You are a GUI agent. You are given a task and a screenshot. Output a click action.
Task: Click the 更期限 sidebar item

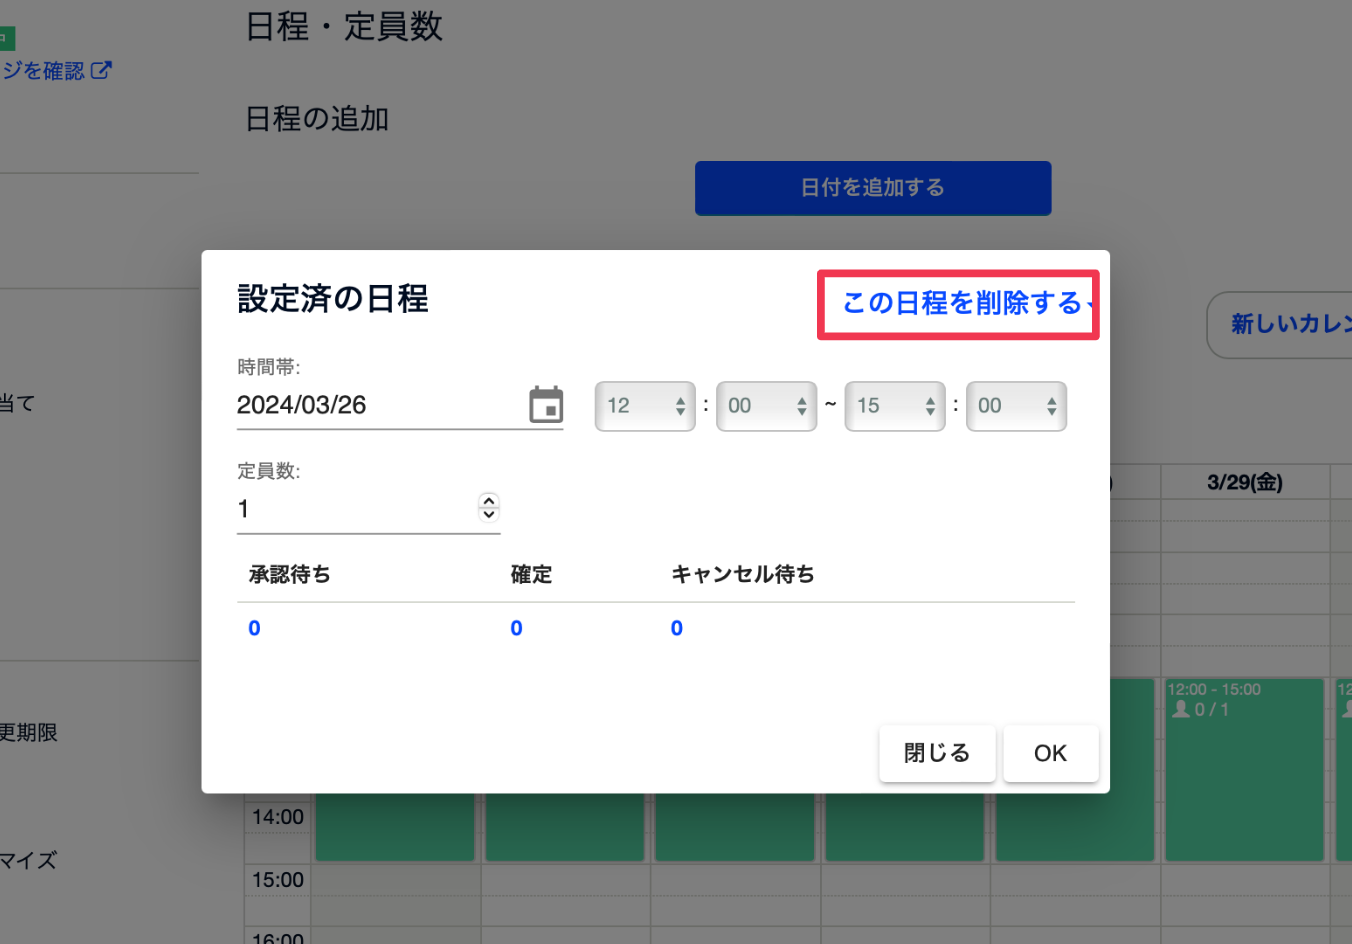pyautogui.click(x=29, y=732)
